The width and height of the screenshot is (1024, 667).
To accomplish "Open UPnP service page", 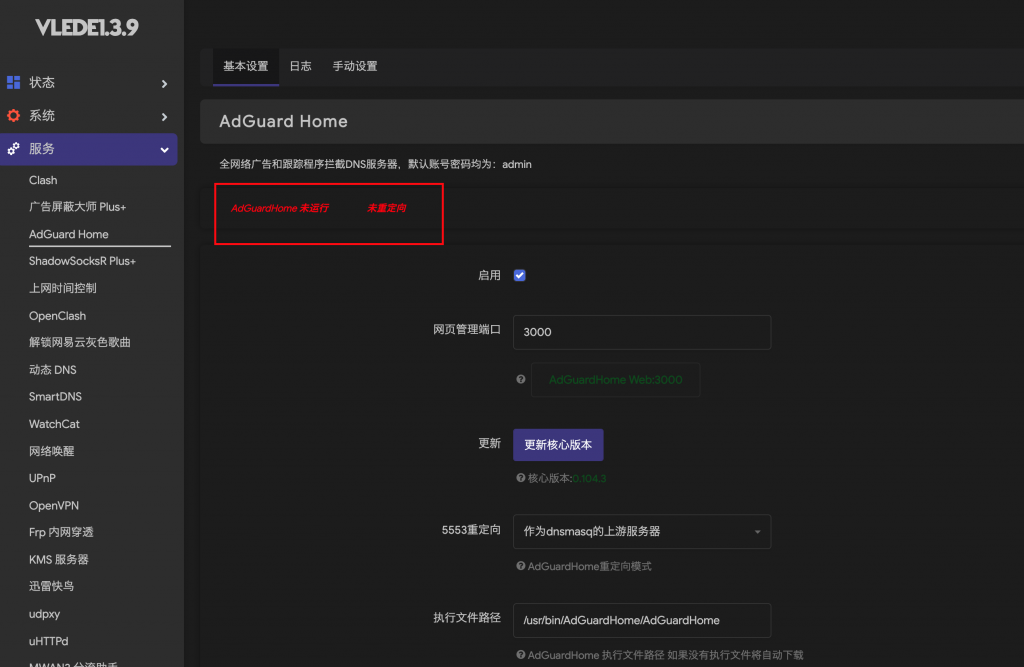I will (x=42, y=478).
